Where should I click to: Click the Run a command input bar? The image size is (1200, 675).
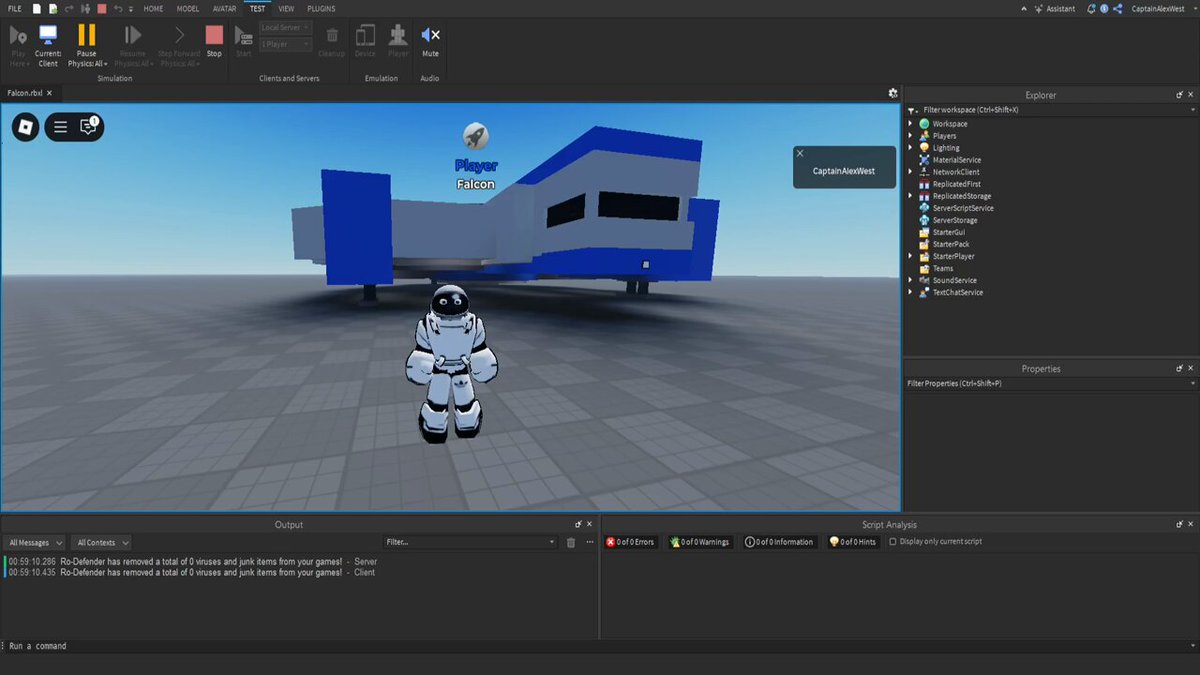(600, 646)
